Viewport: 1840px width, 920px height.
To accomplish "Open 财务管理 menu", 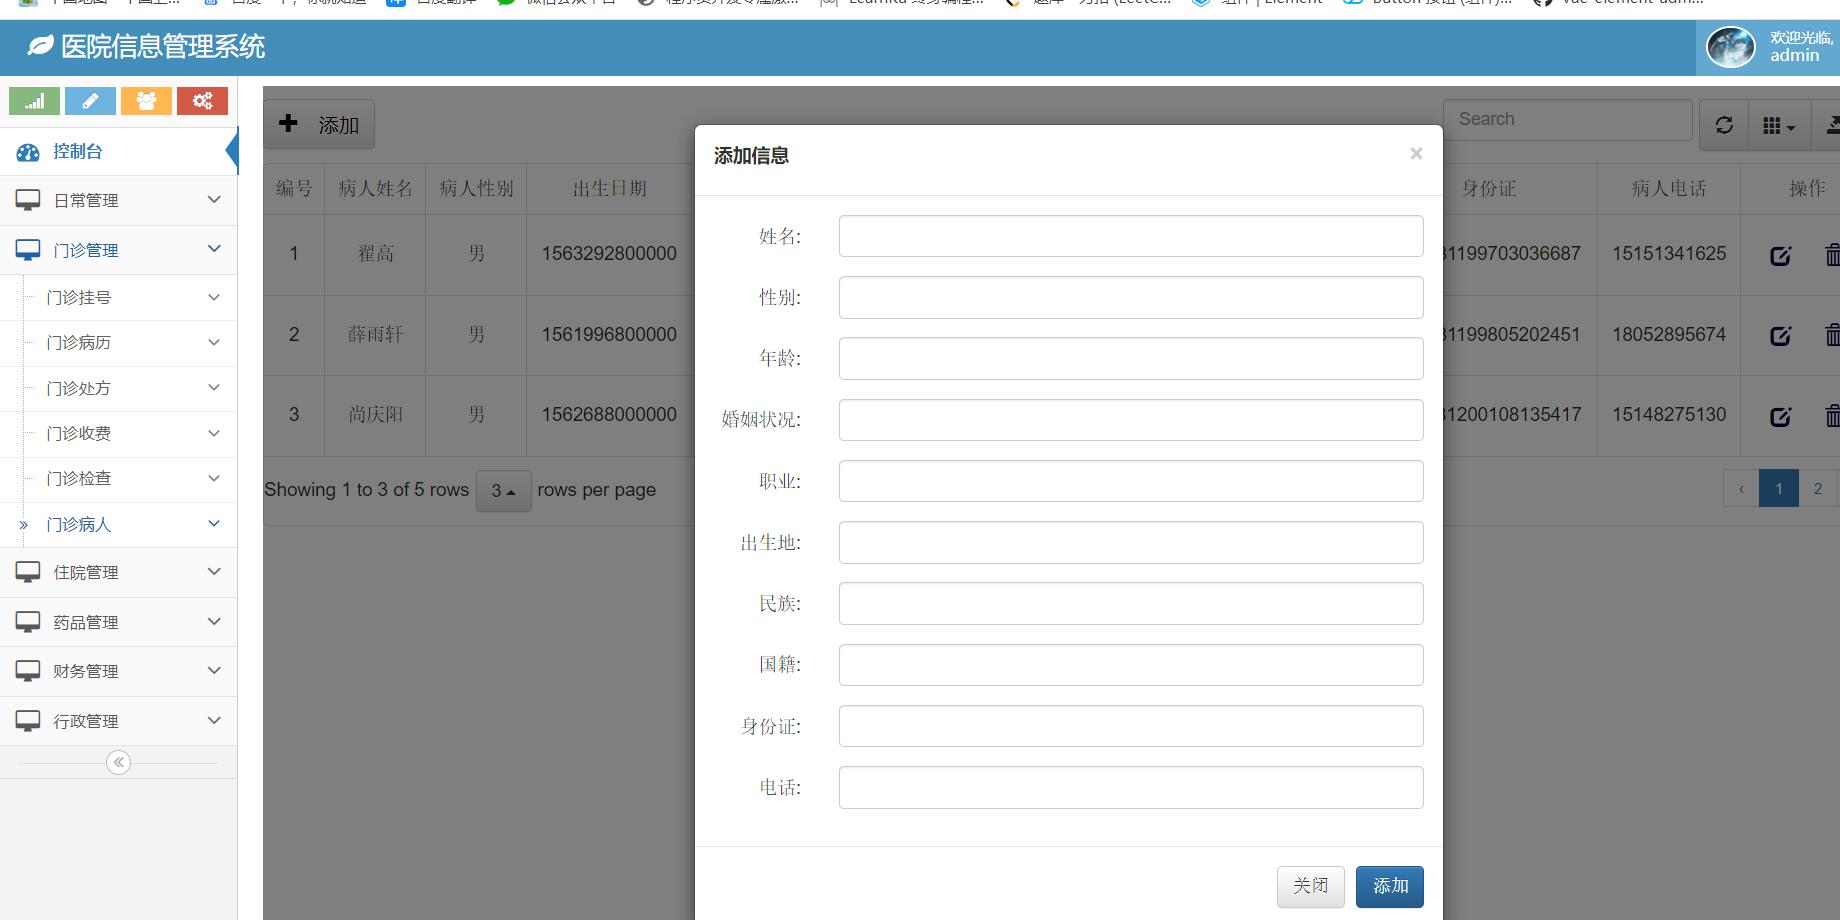I will click(x=118, y=671).
